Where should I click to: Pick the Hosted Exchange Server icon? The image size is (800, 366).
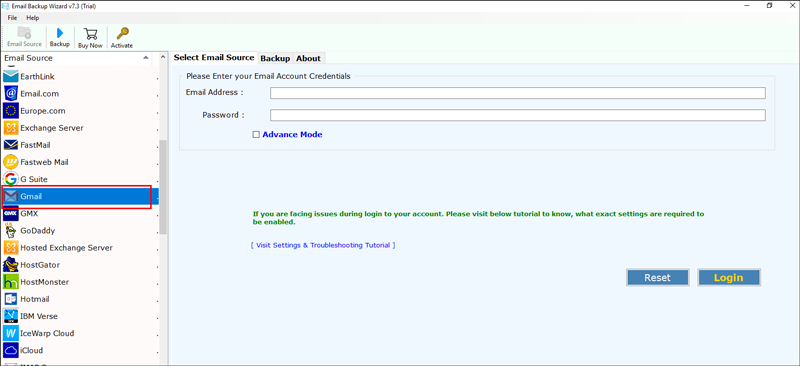point(11,248)
